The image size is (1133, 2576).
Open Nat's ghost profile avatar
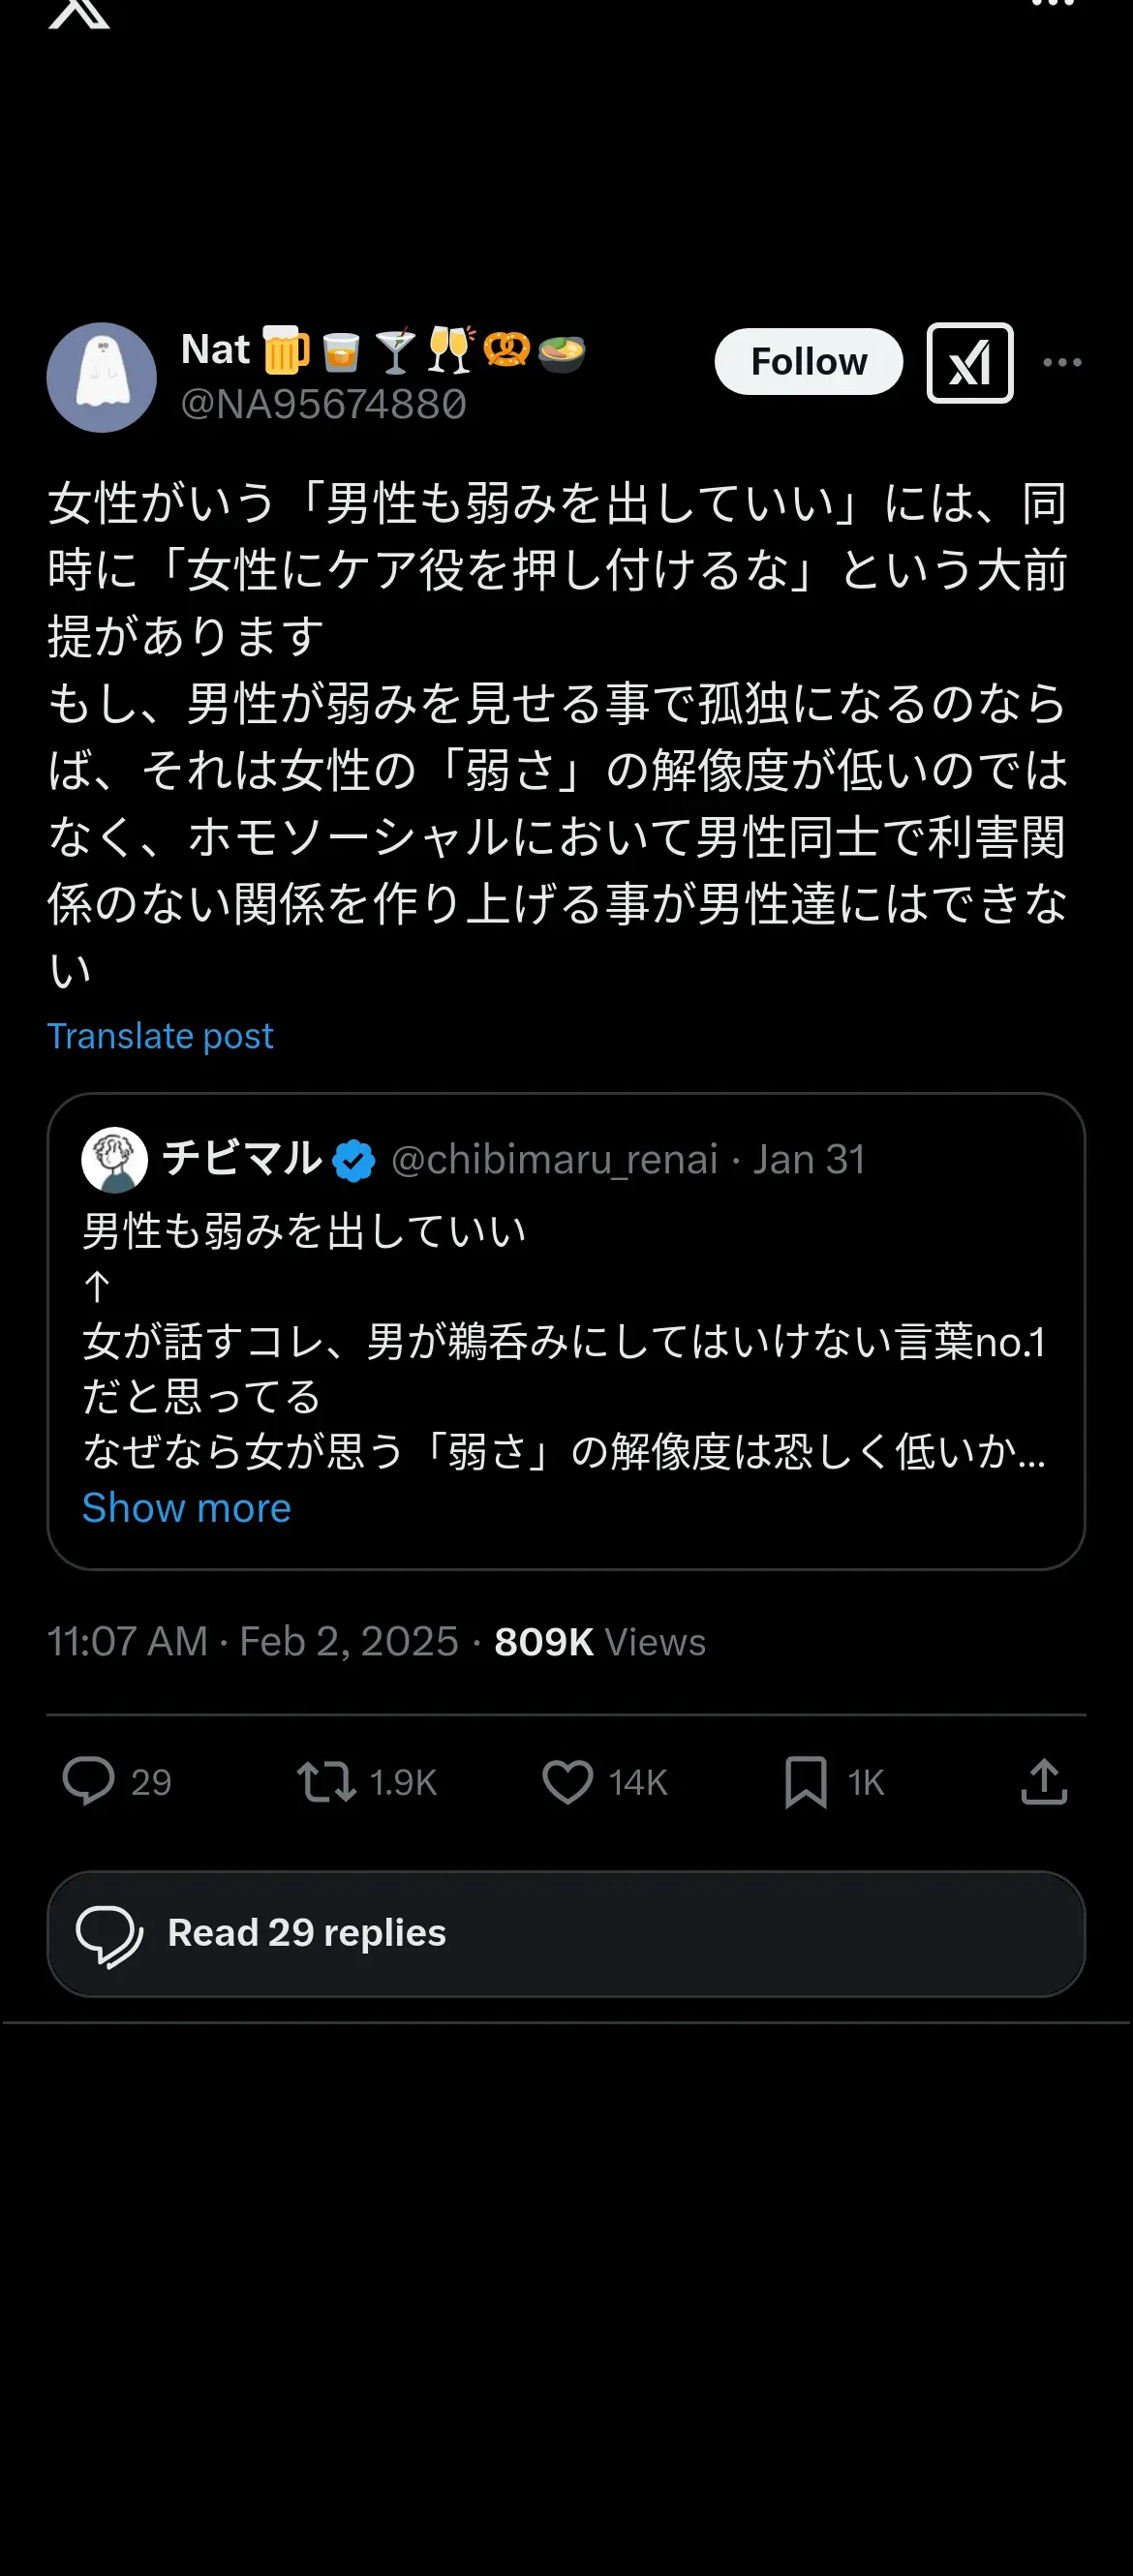click(x=102, y=377)
